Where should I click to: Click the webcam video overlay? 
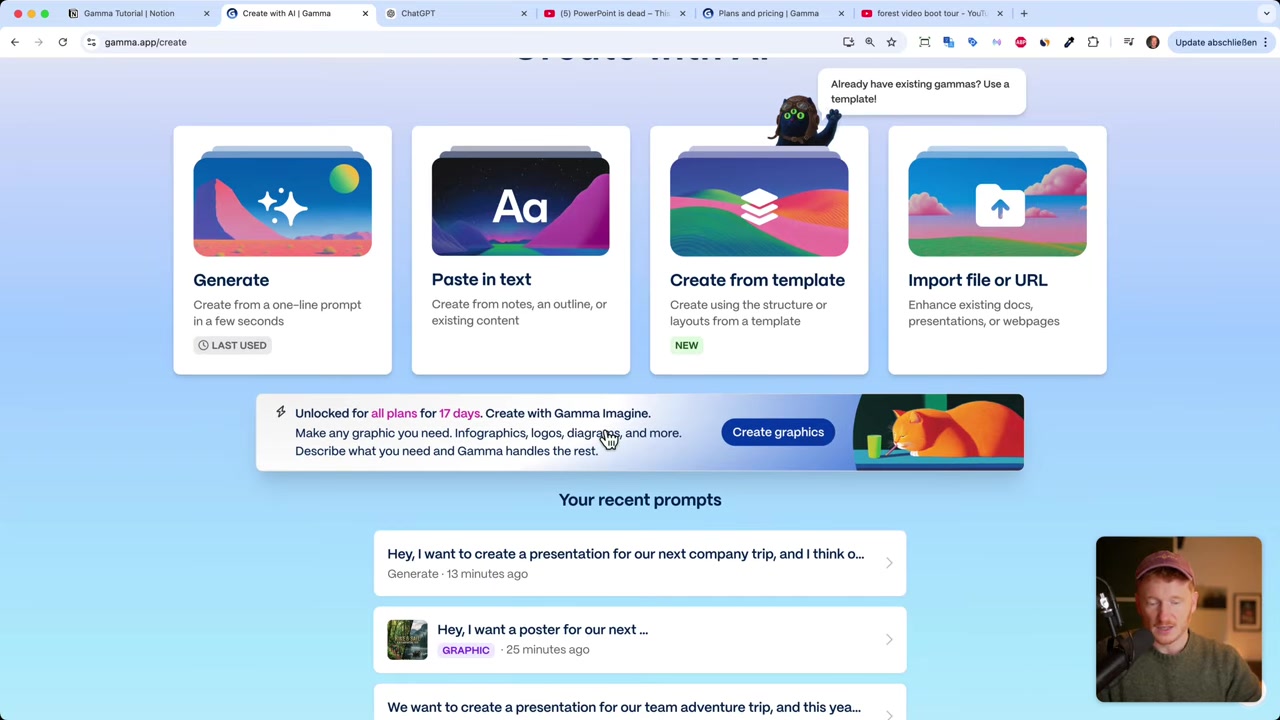(1178, 619)
